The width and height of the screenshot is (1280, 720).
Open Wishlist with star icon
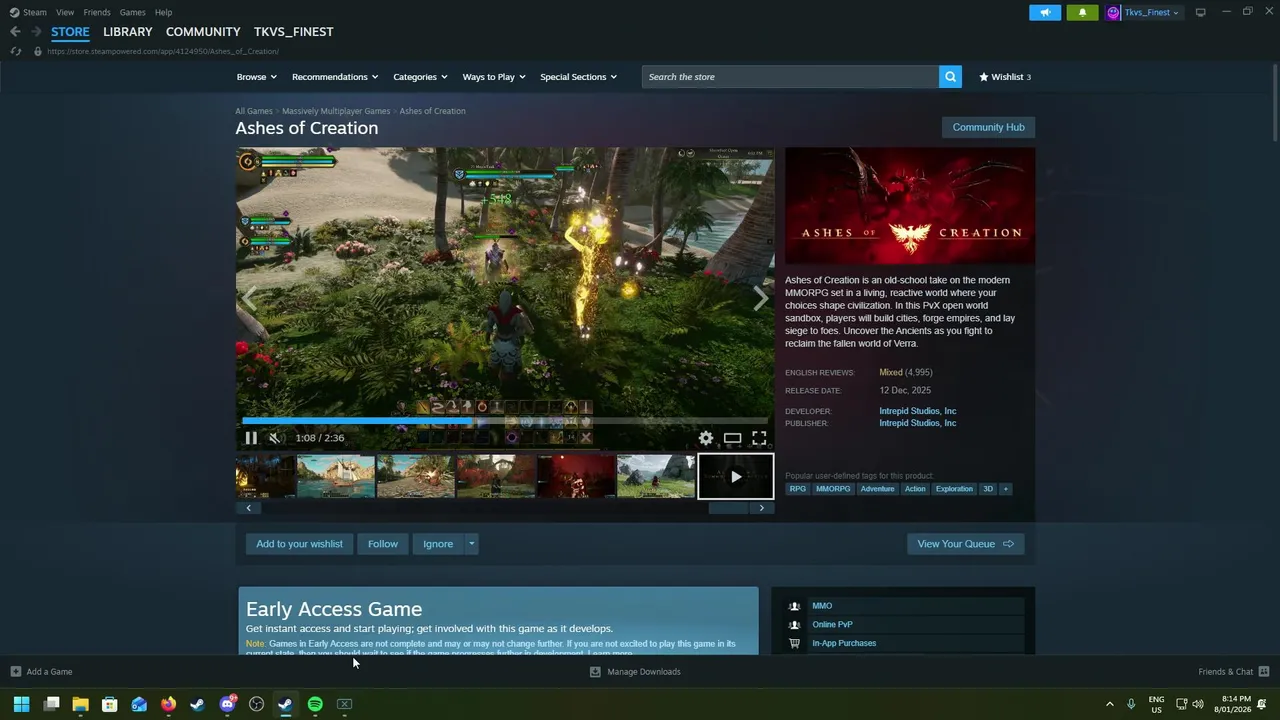1005,77
